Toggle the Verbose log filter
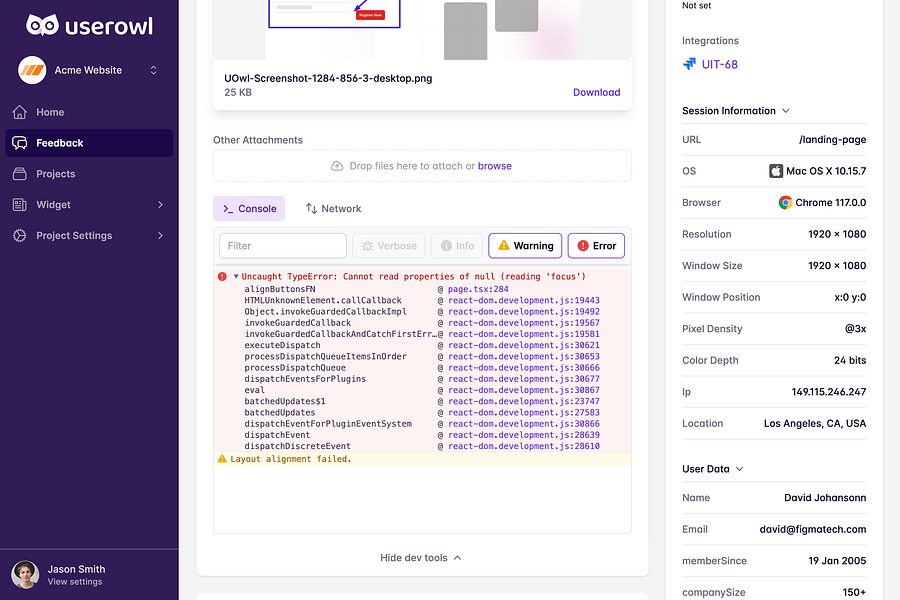 pos(389,246)
